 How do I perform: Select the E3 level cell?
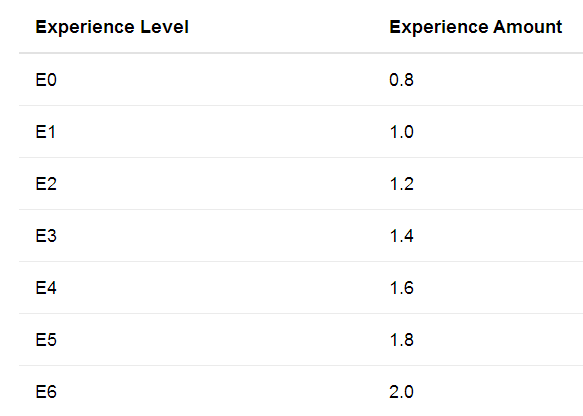[46, 236]
